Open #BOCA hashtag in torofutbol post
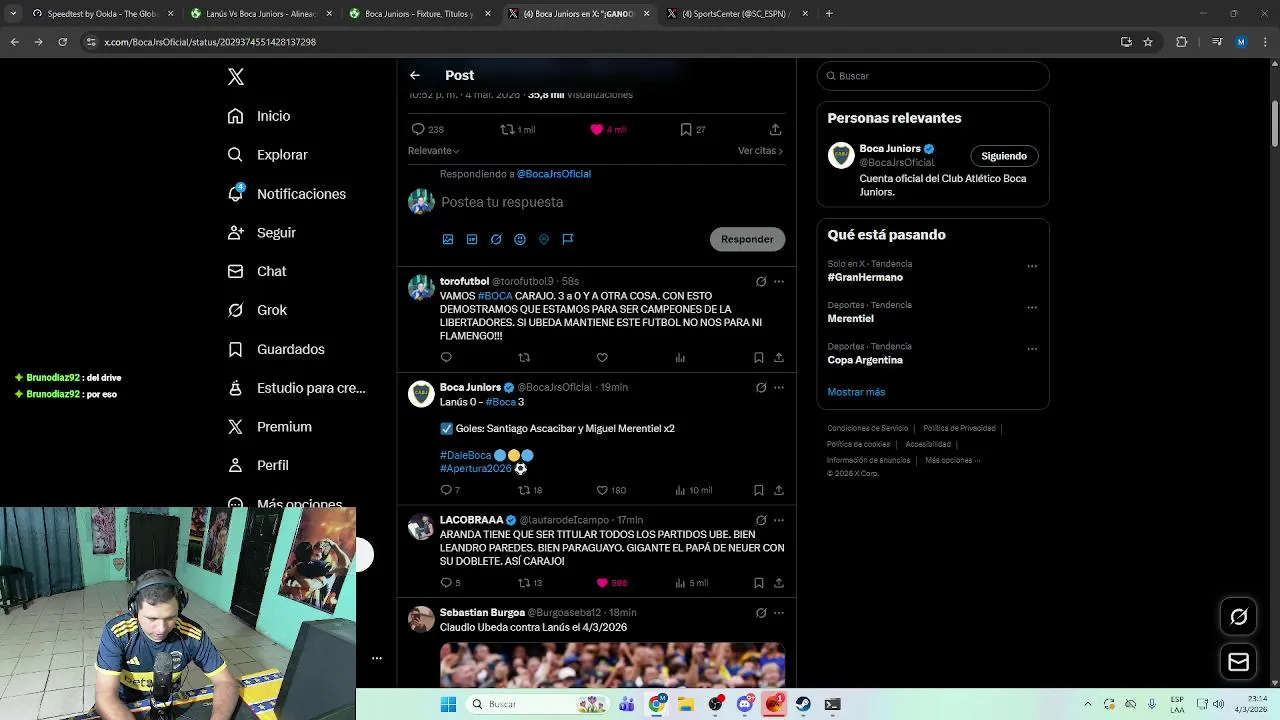This screenshot has width=1280, height=720. pos(495,296)
